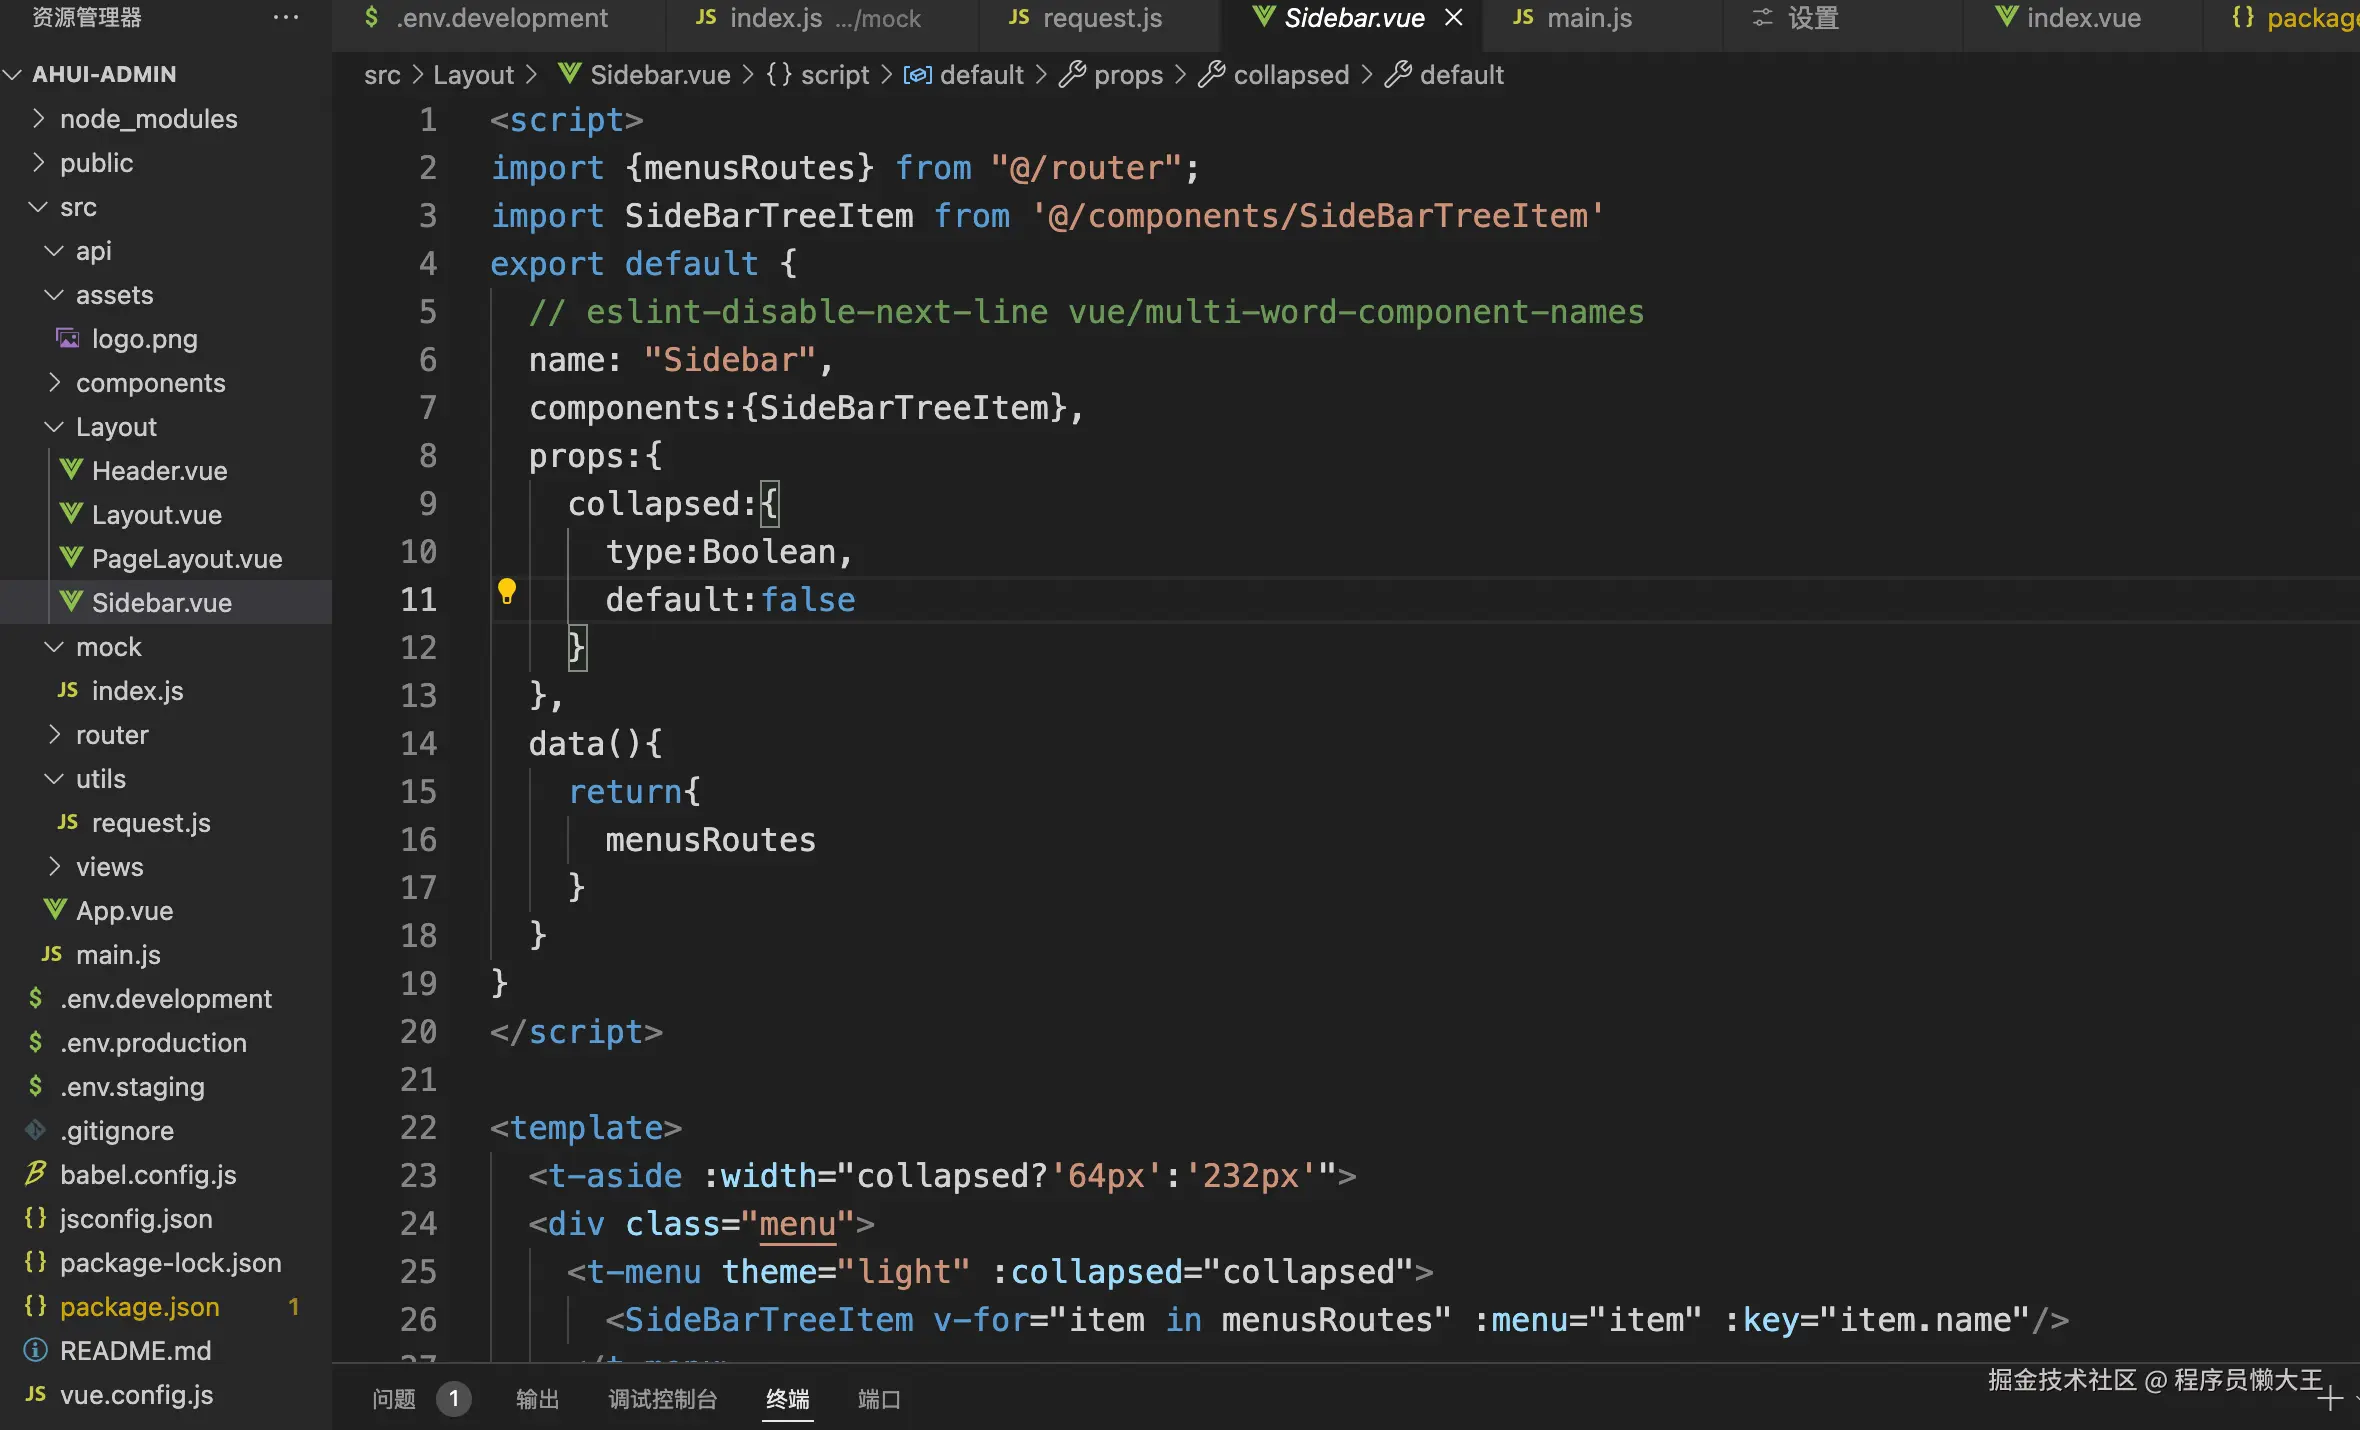
Task: Click line number 14 in the gutter
Action: (x=418, y=744)
